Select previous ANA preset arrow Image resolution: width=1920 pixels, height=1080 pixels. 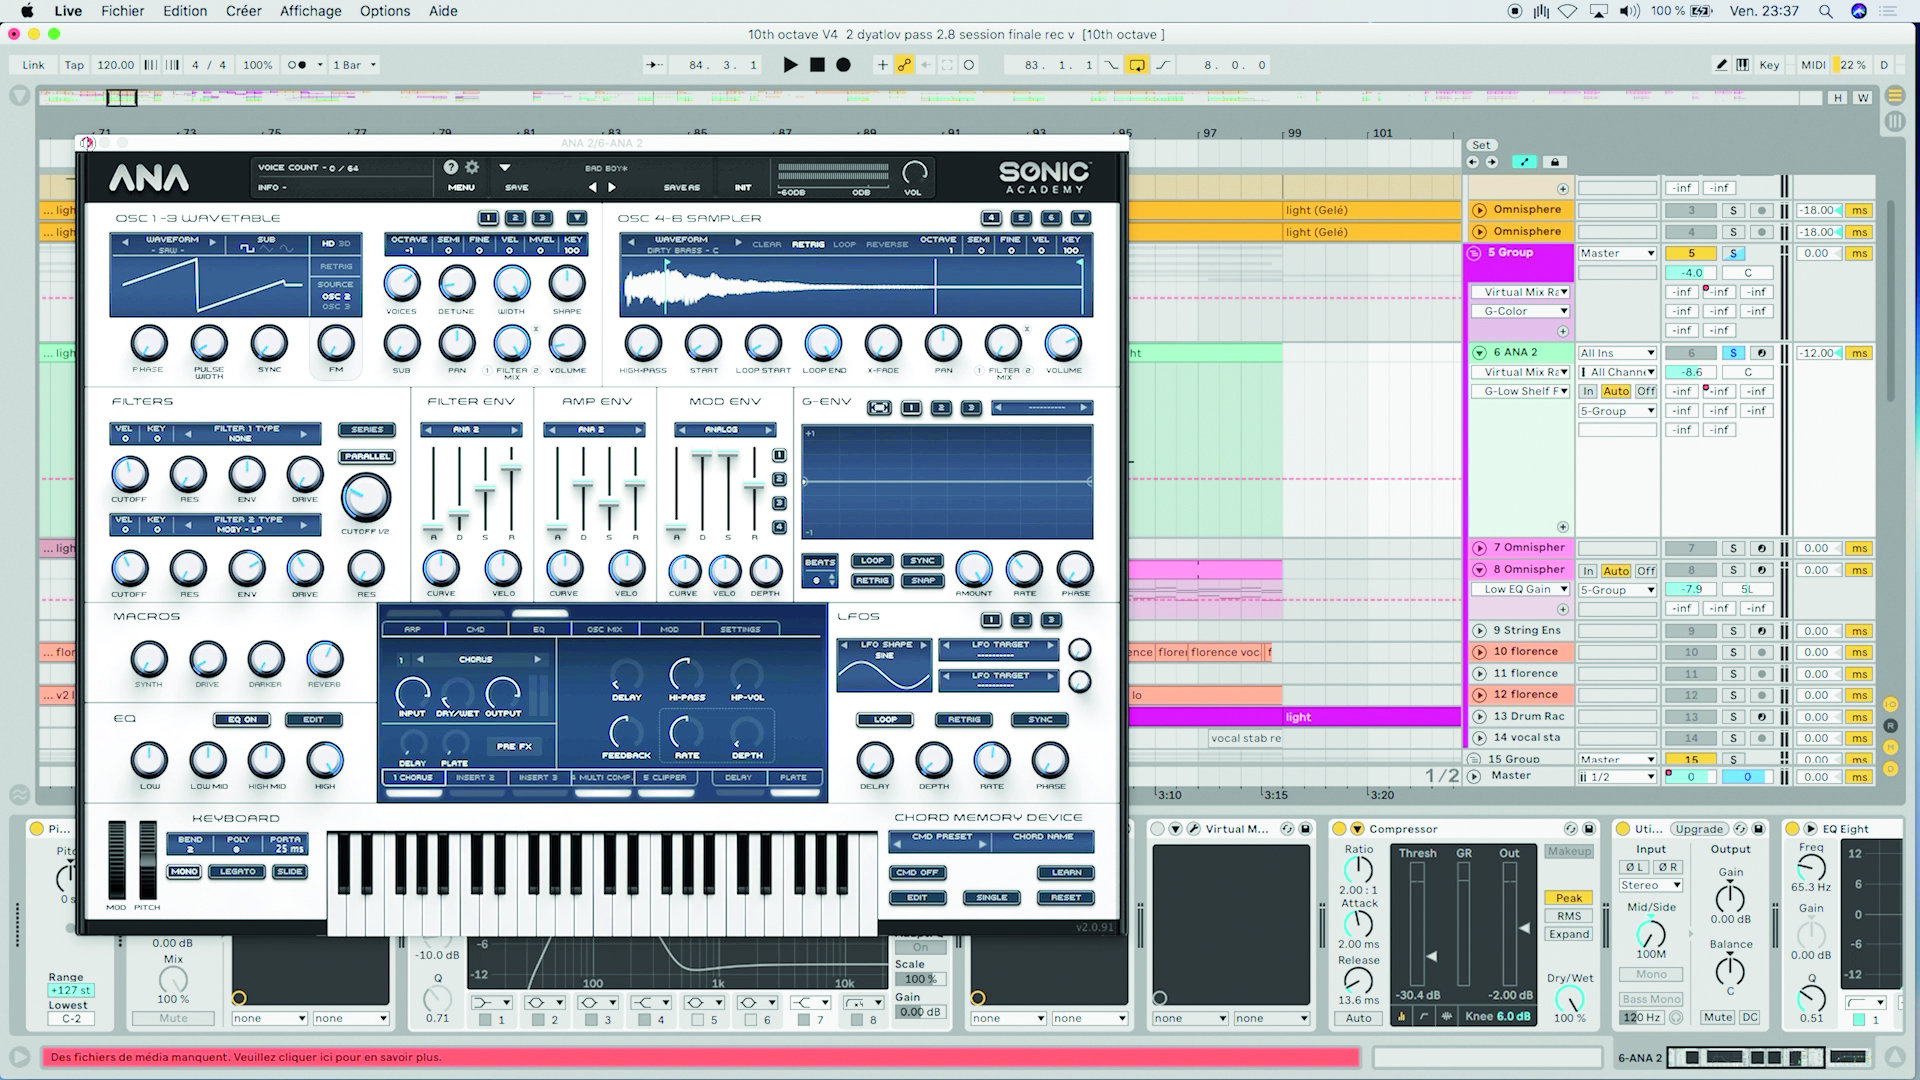tap(592, 187)
